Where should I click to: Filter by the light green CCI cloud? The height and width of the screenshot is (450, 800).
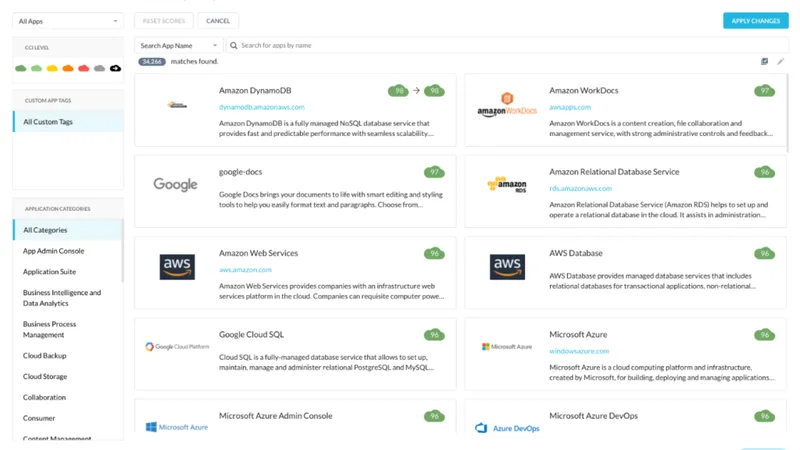[x=36, y=68]
